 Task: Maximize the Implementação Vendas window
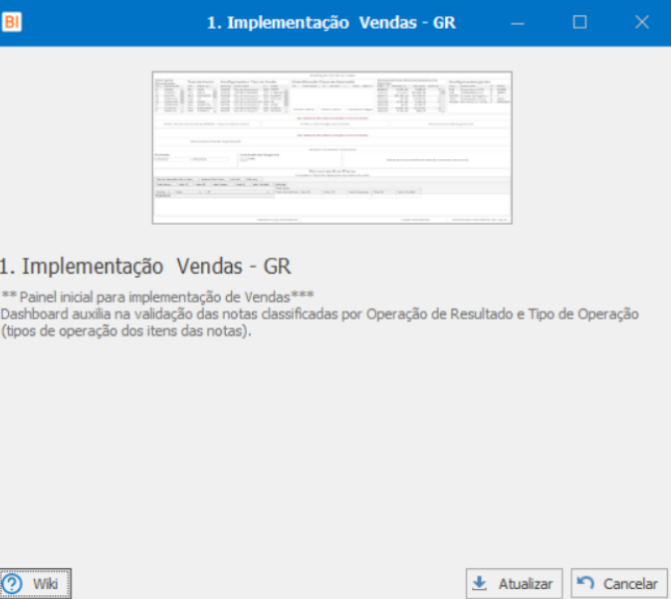579,22
